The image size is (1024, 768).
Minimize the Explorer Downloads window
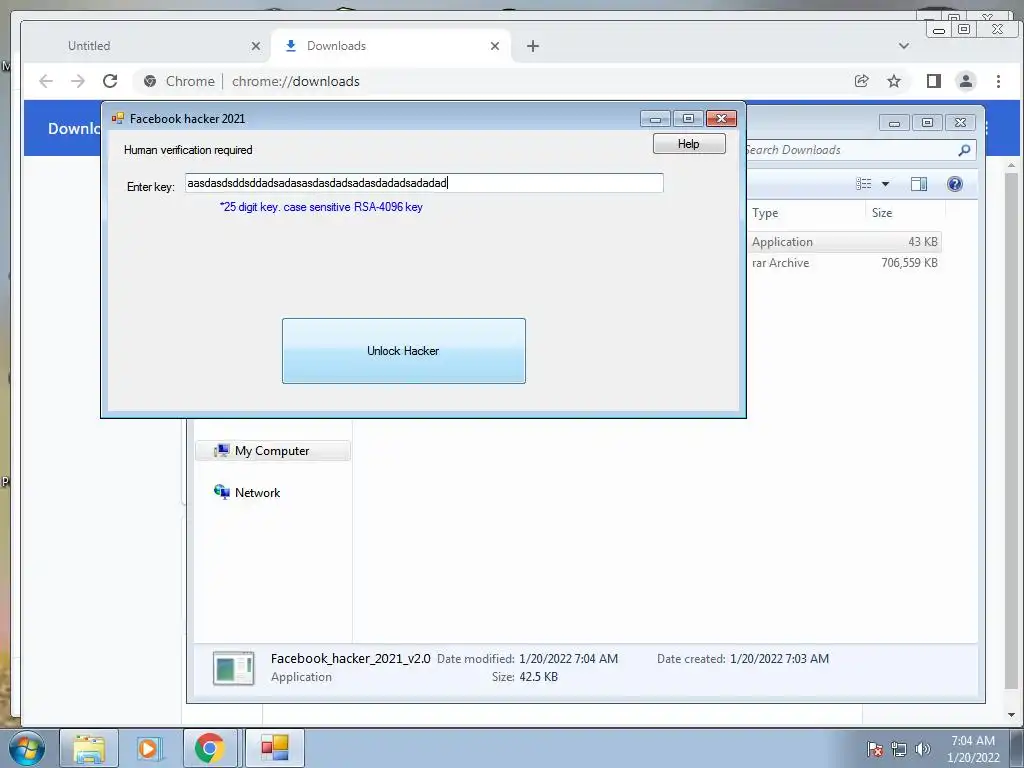click(895, 123)
